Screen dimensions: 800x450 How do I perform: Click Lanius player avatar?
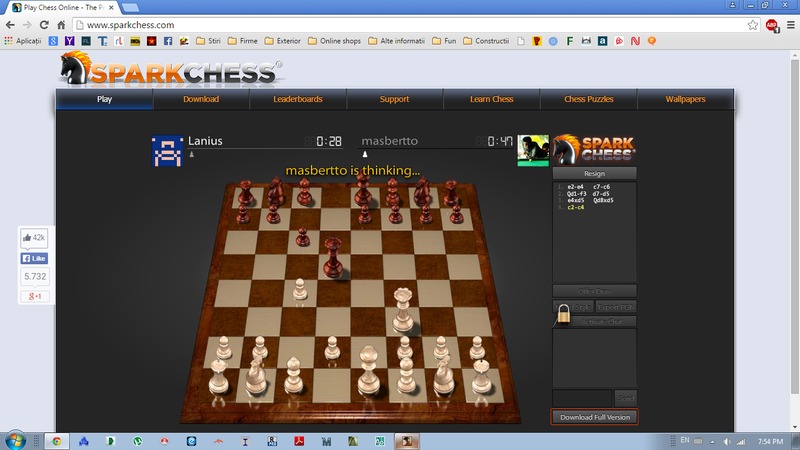[167, 151]
